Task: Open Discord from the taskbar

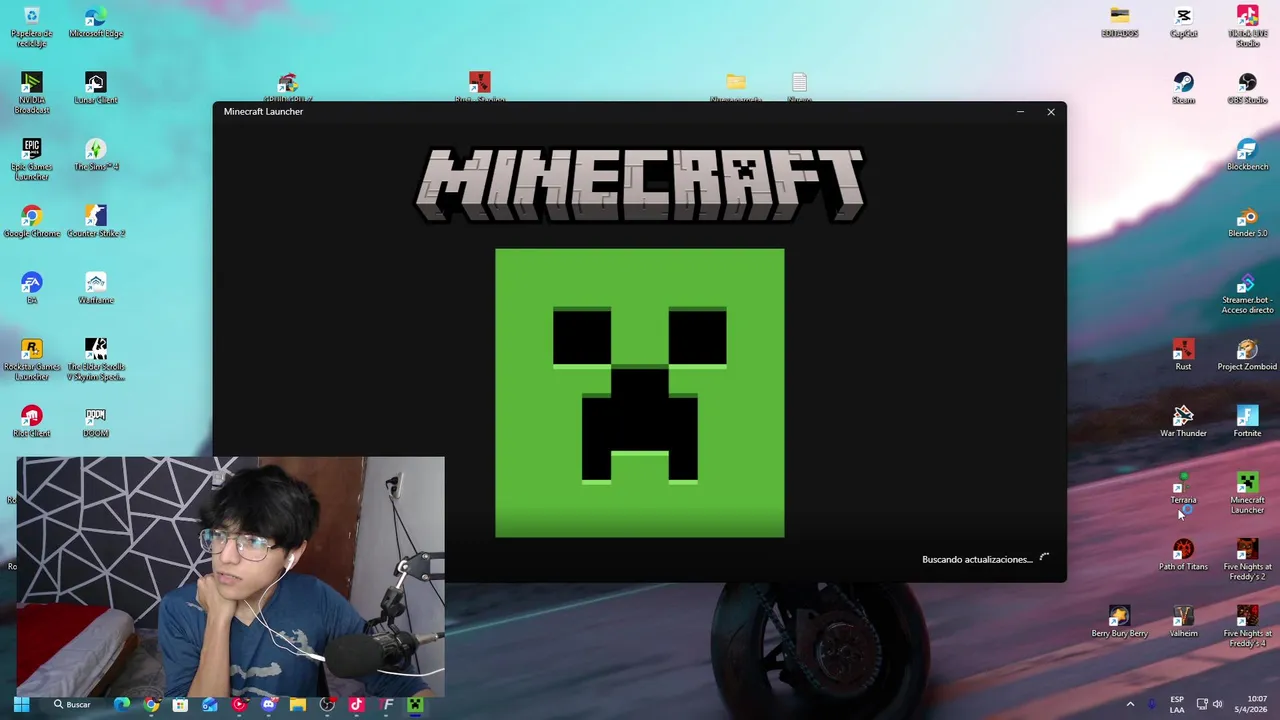Action: click(268, 704)
